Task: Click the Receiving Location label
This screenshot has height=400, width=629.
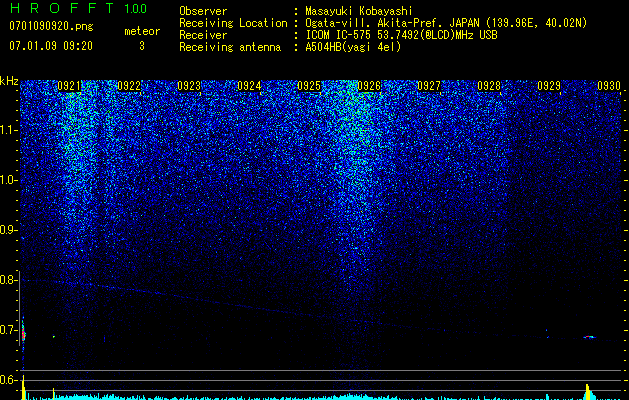Action: point(233,23)
